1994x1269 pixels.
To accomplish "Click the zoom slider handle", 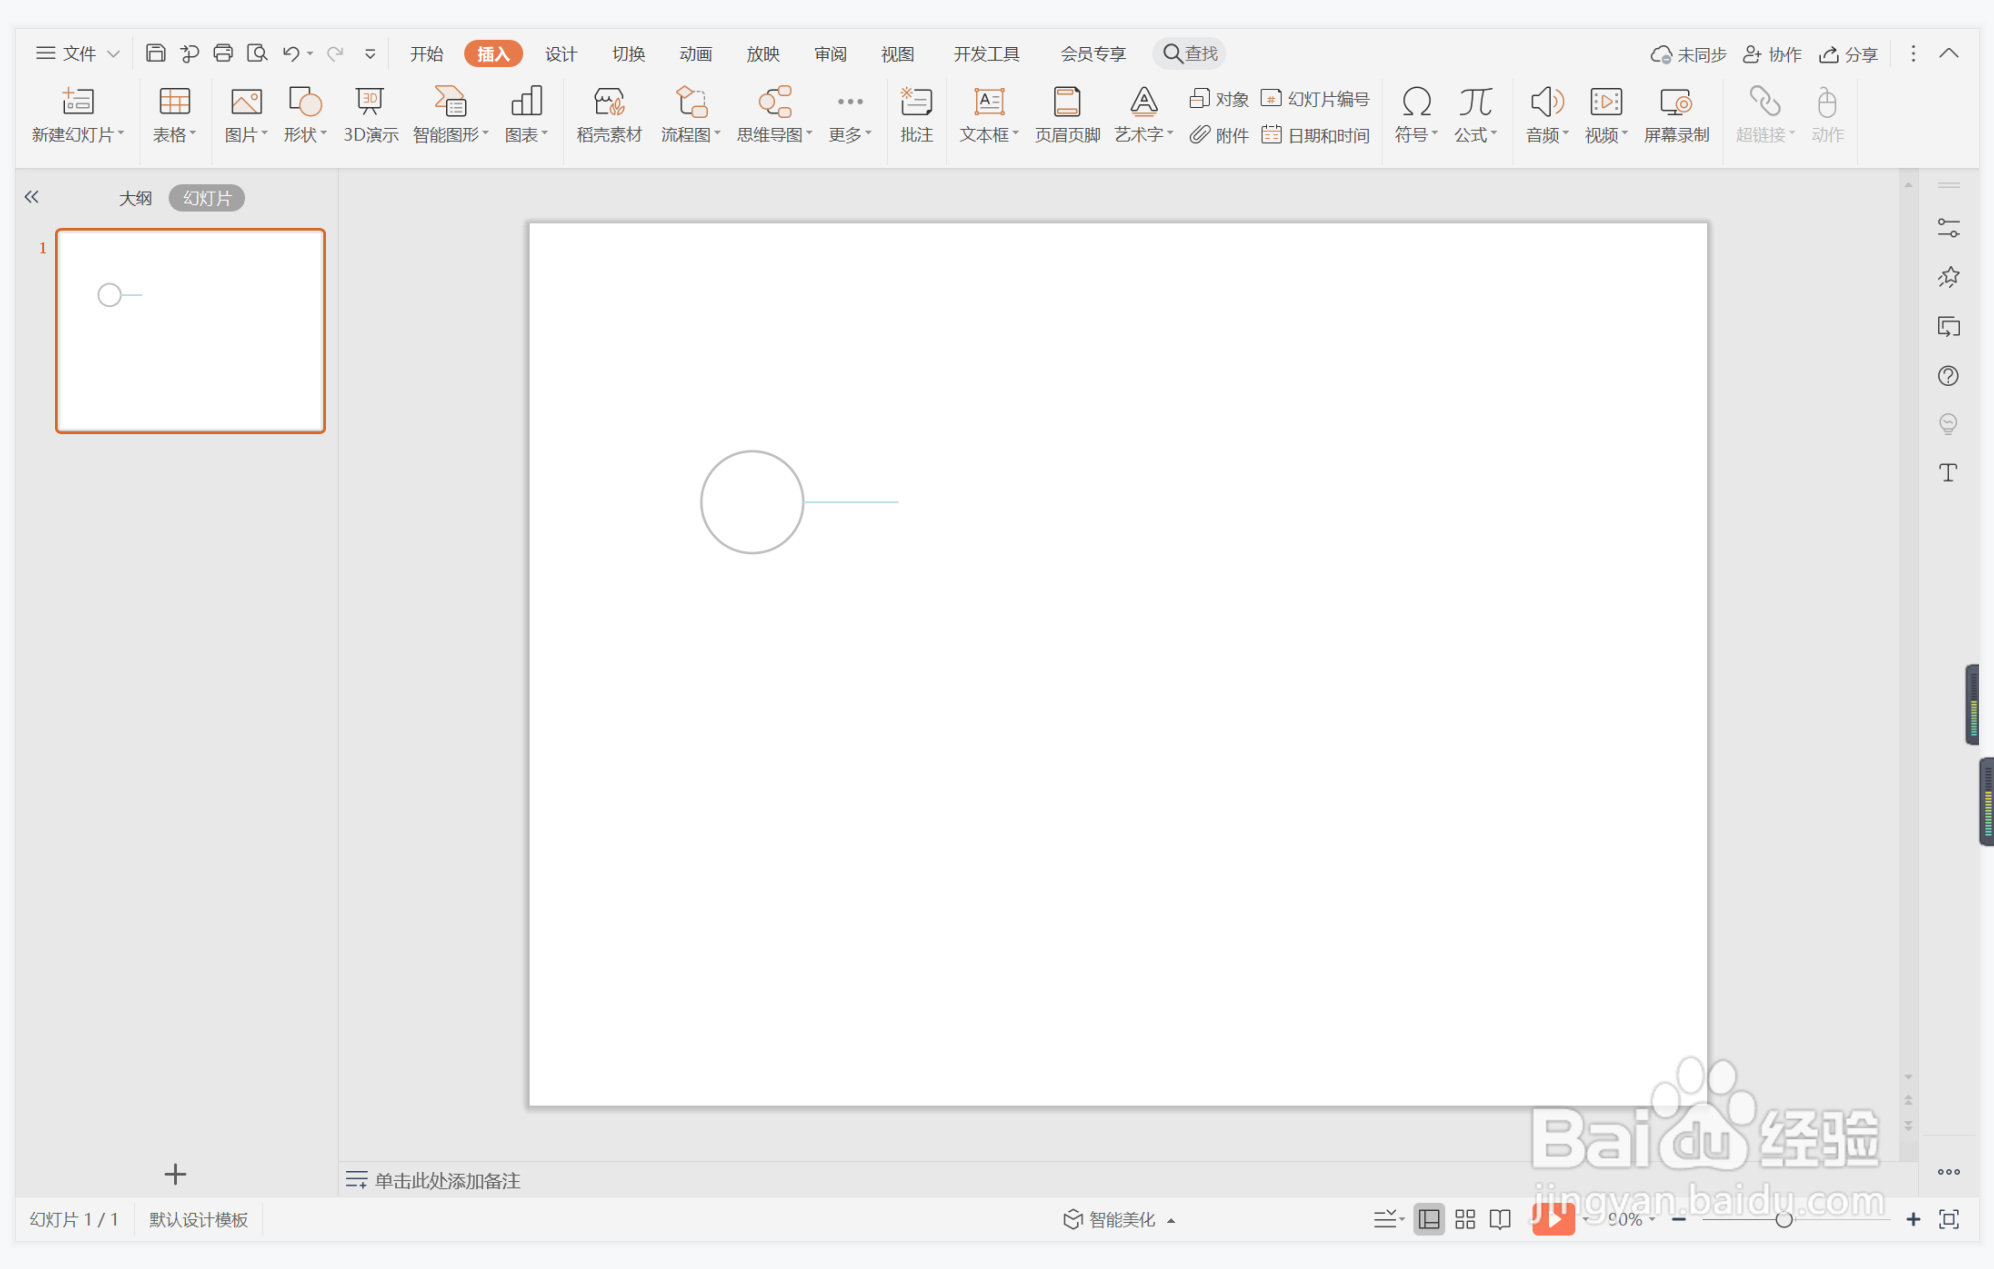I will coord(1783,1219).
